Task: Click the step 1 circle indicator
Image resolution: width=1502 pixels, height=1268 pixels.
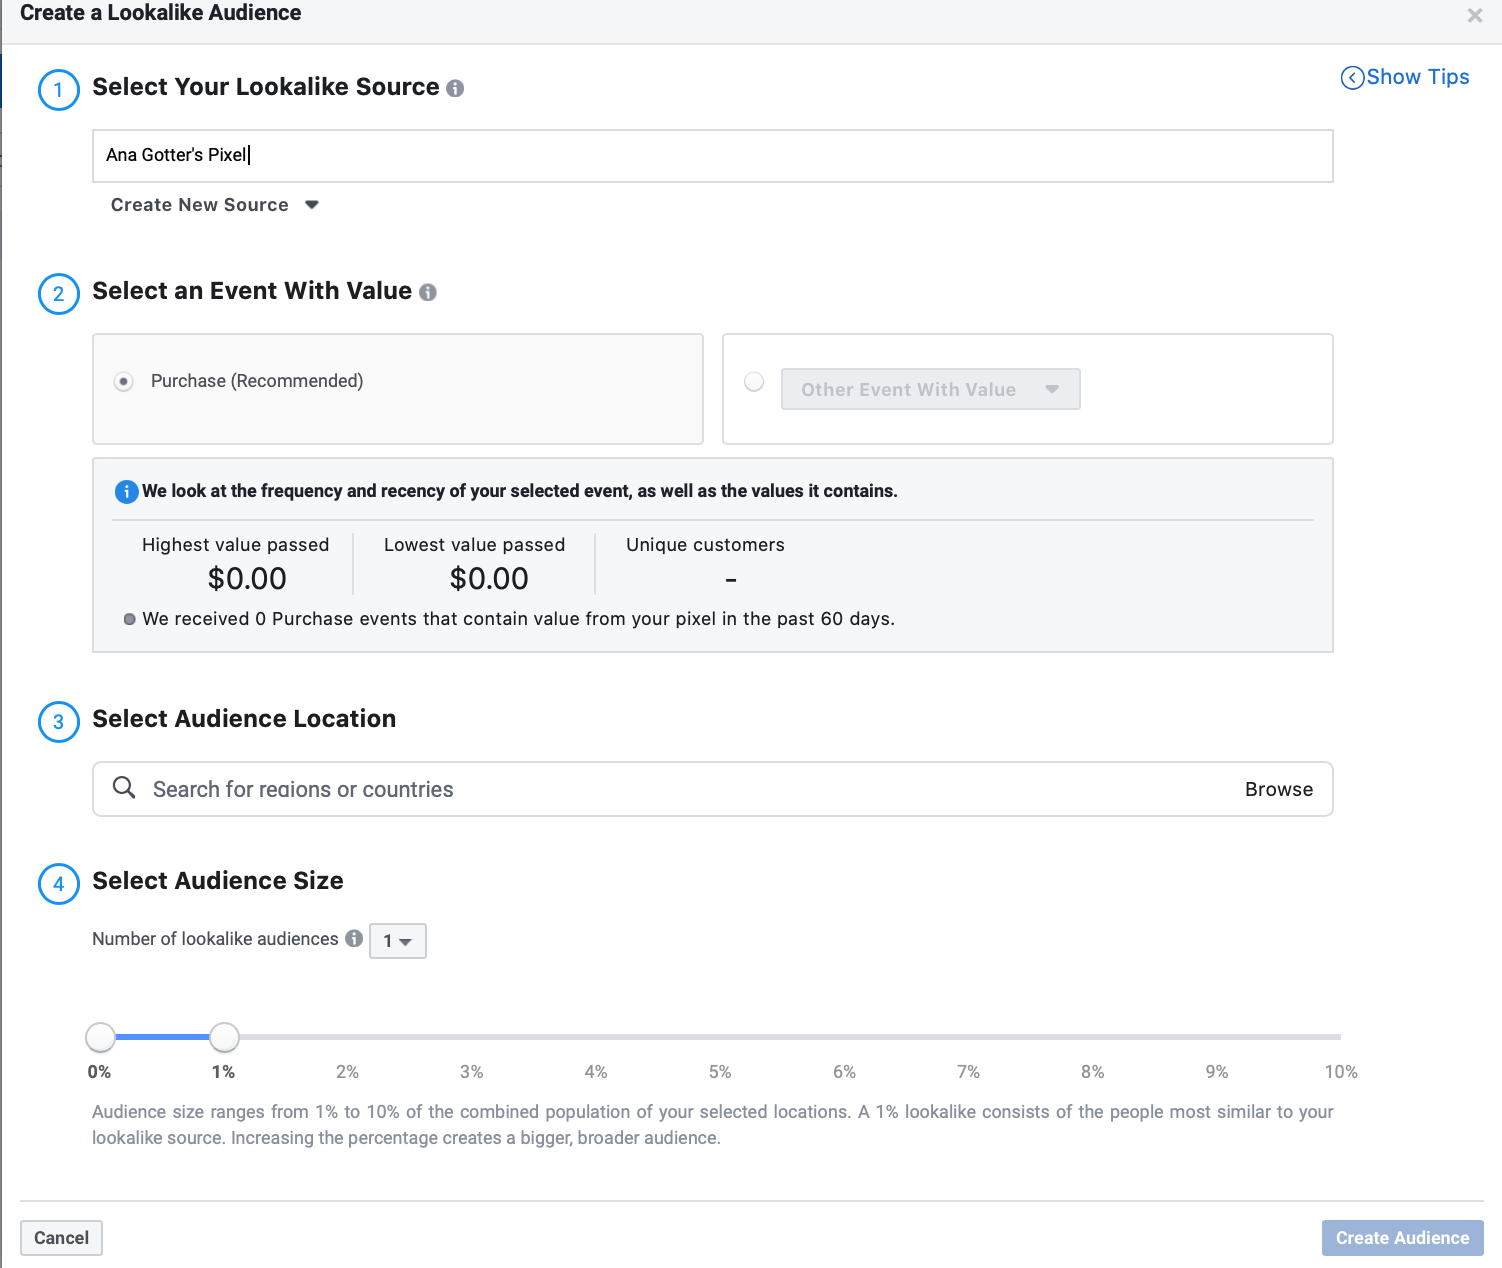Action: tap(58, 90)
